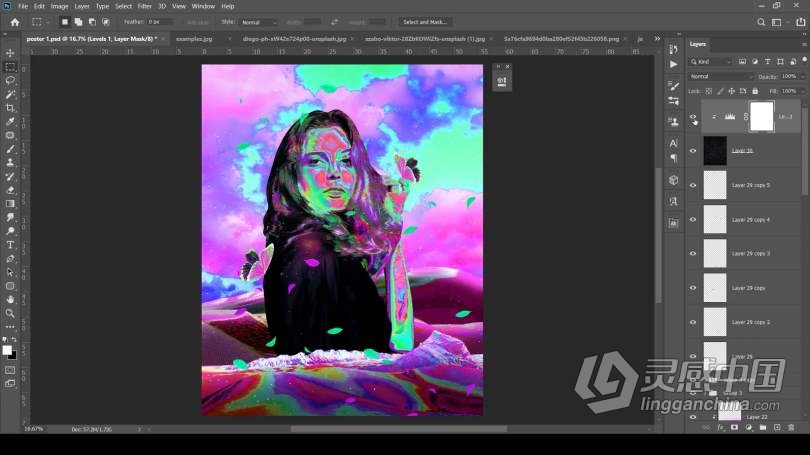Open the Search magnifier in the options bar

pyautogui.click(x=761, y=22)
